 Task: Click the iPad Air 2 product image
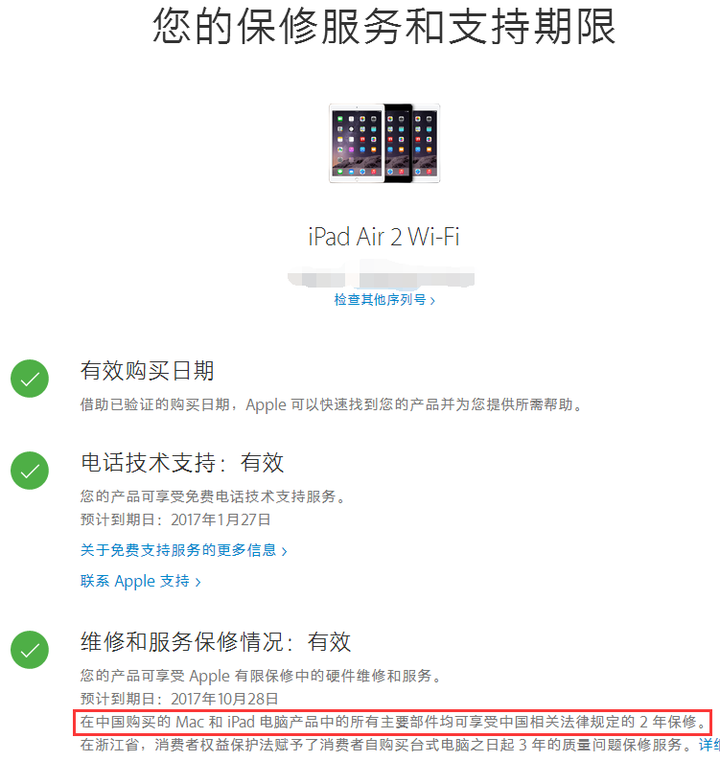click(x=384, y=143)
